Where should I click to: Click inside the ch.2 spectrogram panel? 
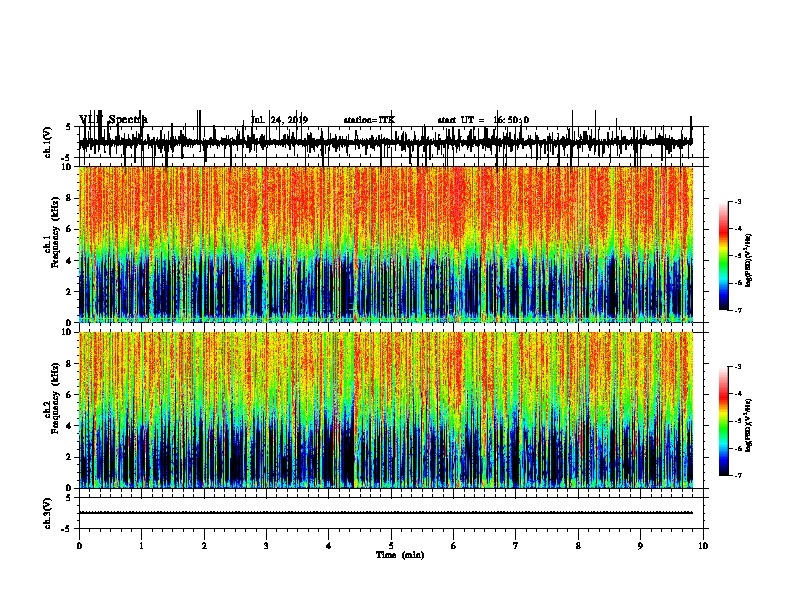click(x=386, y=410)
